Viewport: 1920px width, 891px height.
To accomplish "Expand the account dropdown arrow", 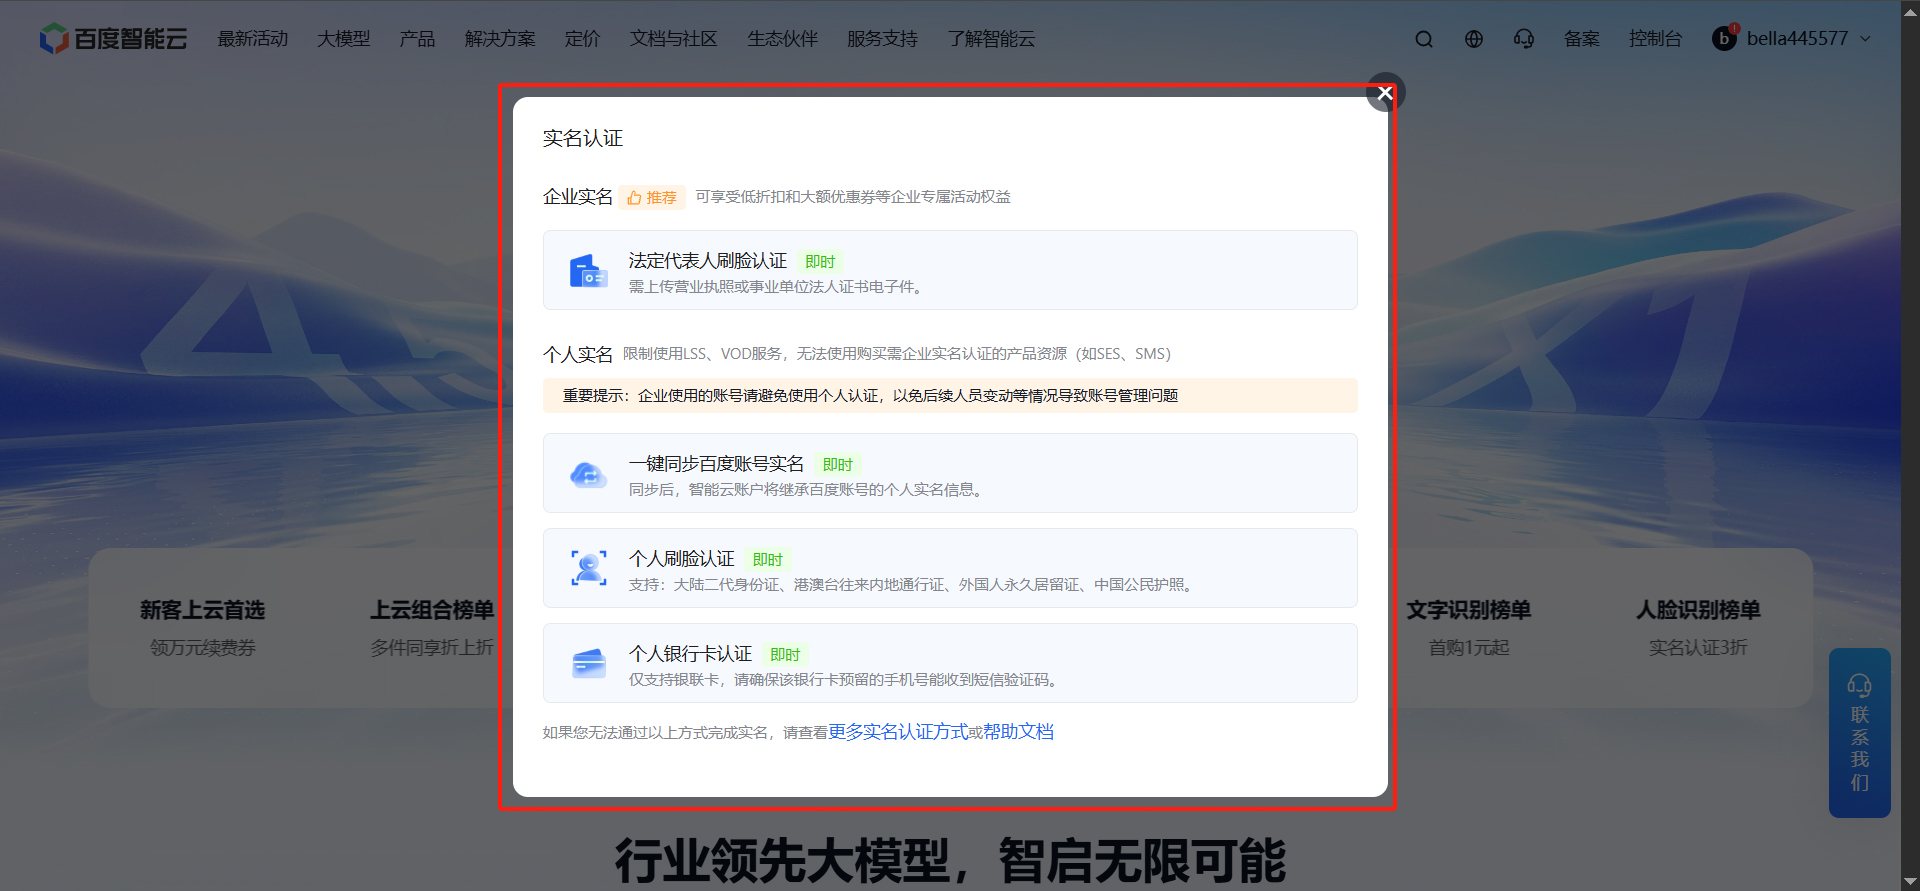I will click(x=1866, y=39).
